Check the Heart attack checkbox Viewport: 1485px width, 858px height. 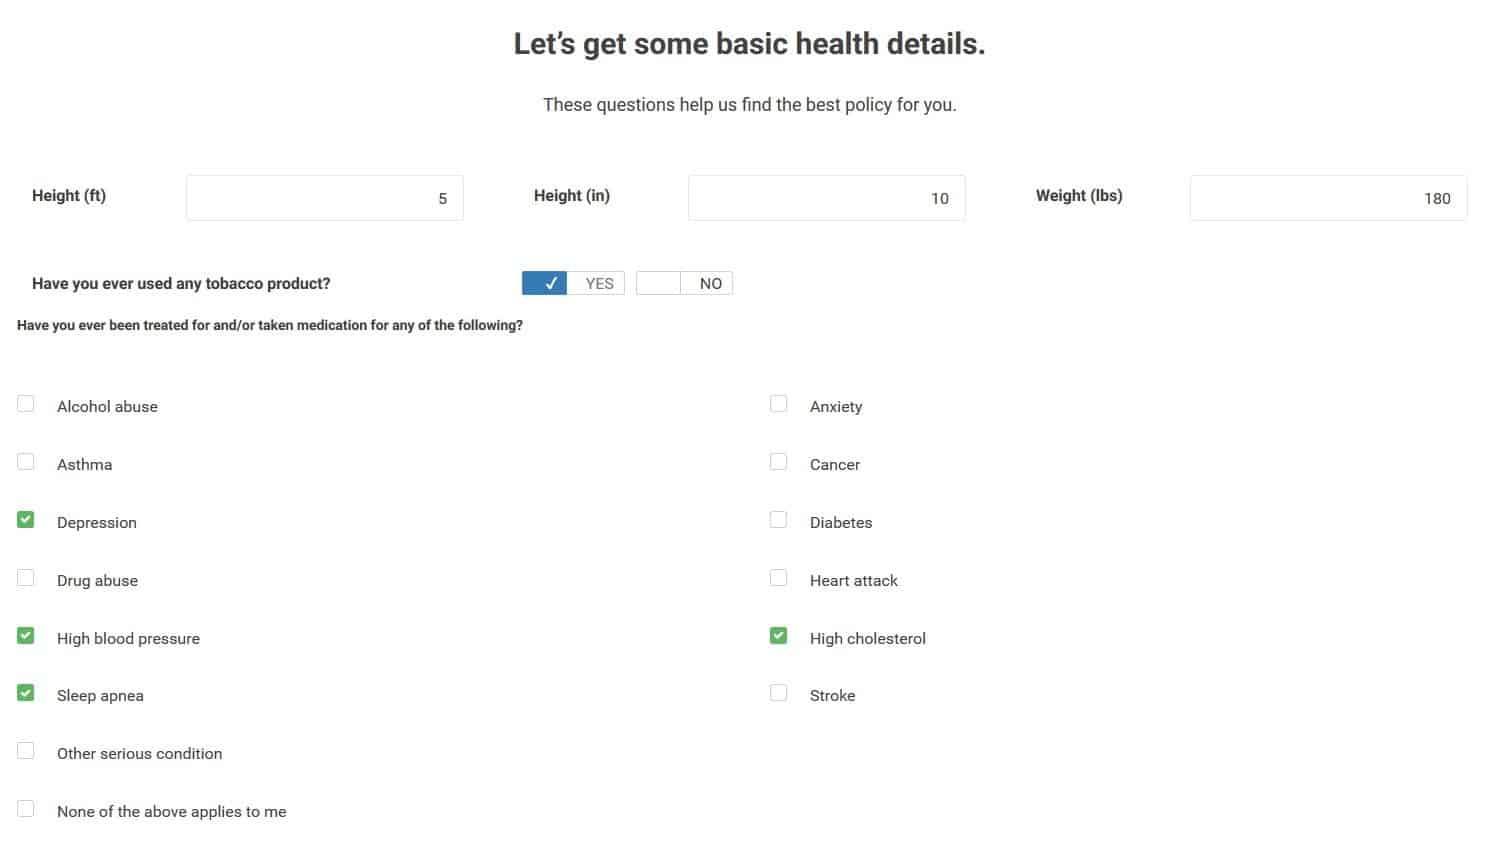pos(779,578)
